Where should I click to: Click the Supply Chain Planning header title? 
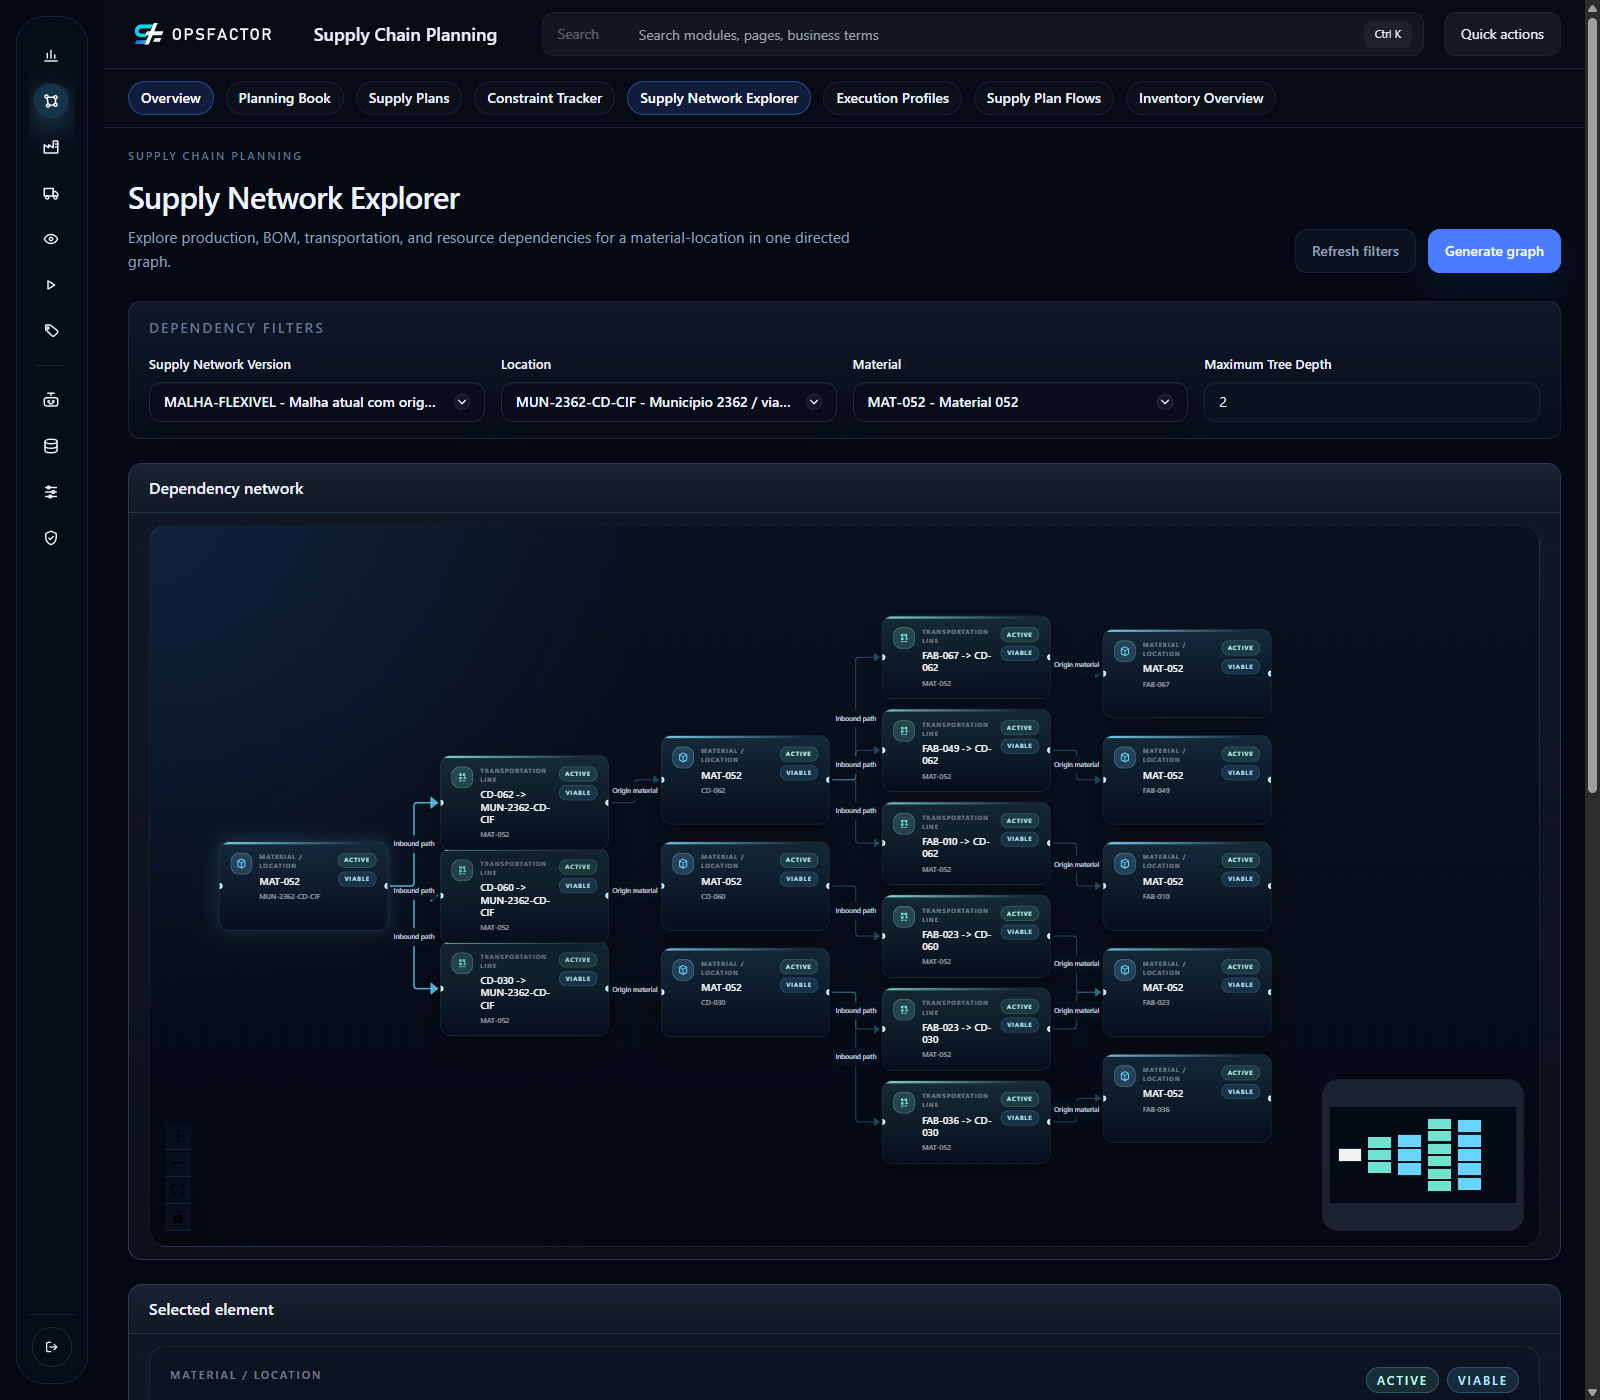click(x=405, y=35)
